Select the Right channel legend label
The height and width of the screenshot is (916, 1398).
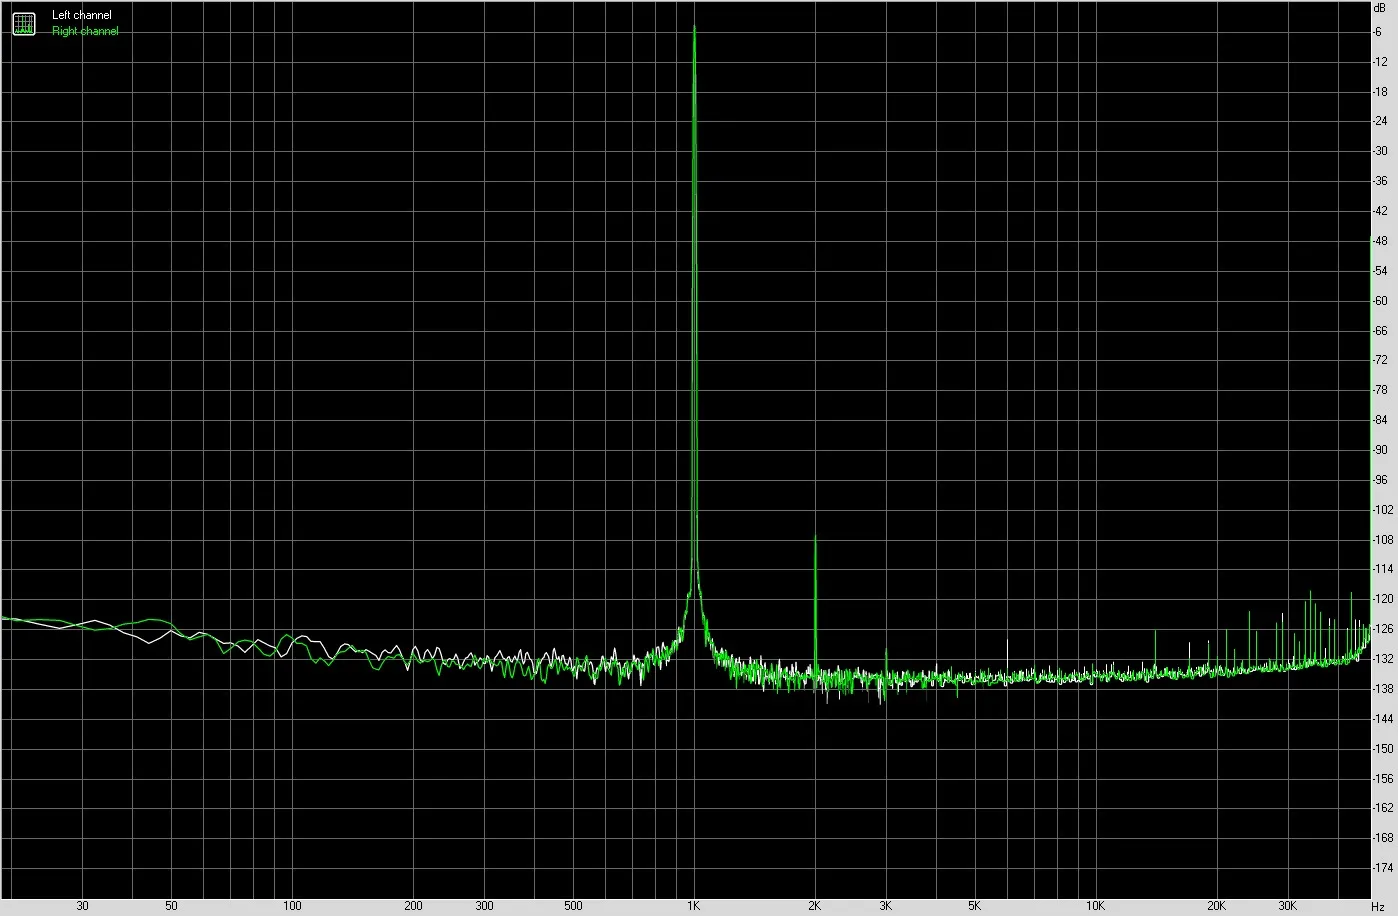point(85,31)
